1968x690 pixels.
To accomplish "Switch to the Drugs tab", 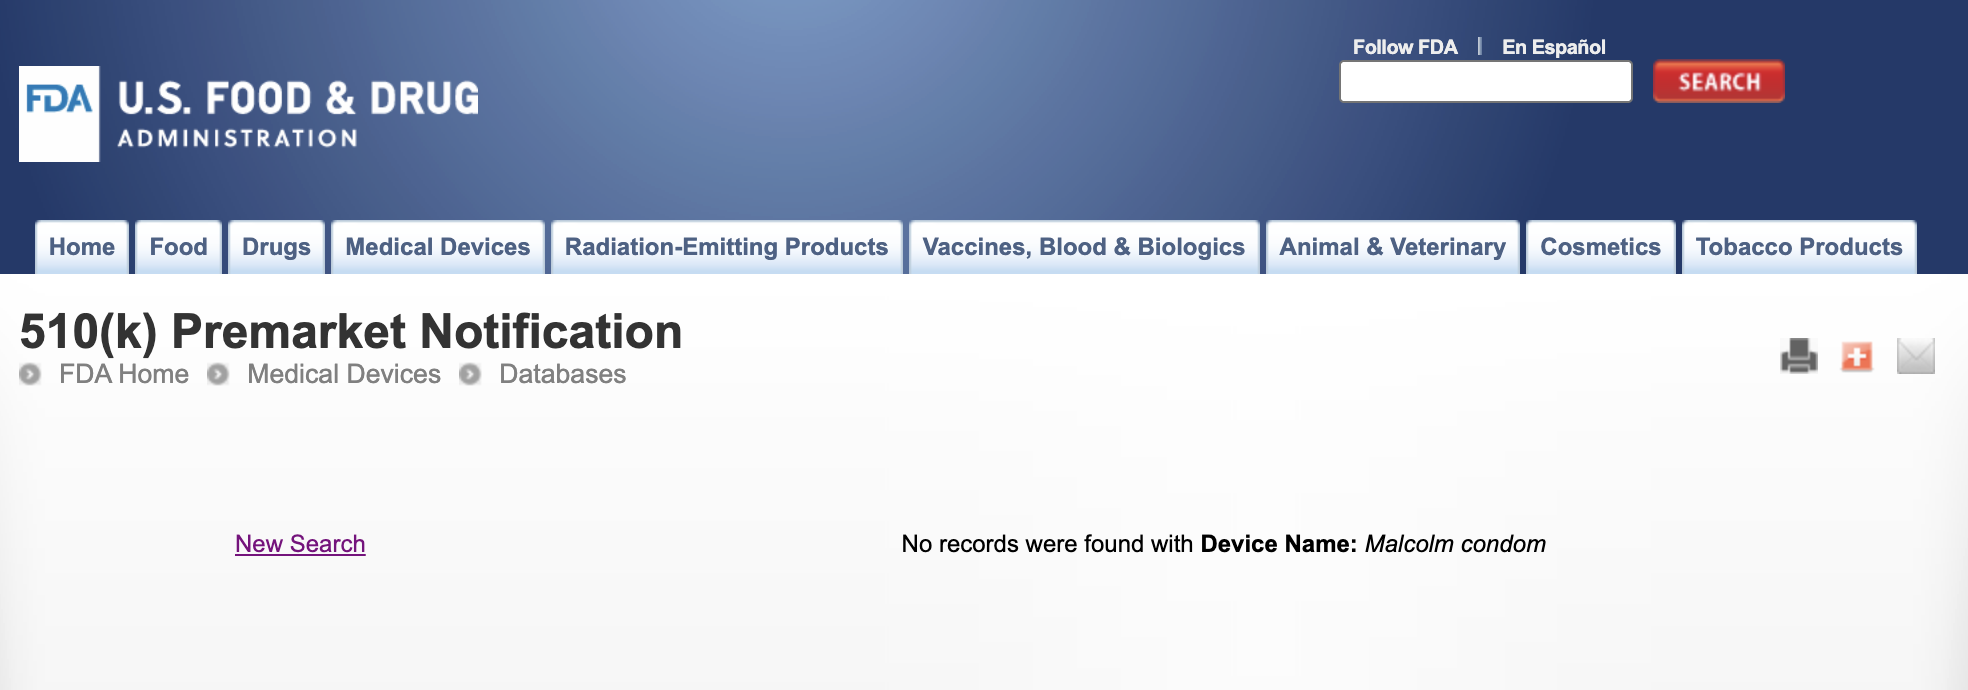I will tap(276, 247).
